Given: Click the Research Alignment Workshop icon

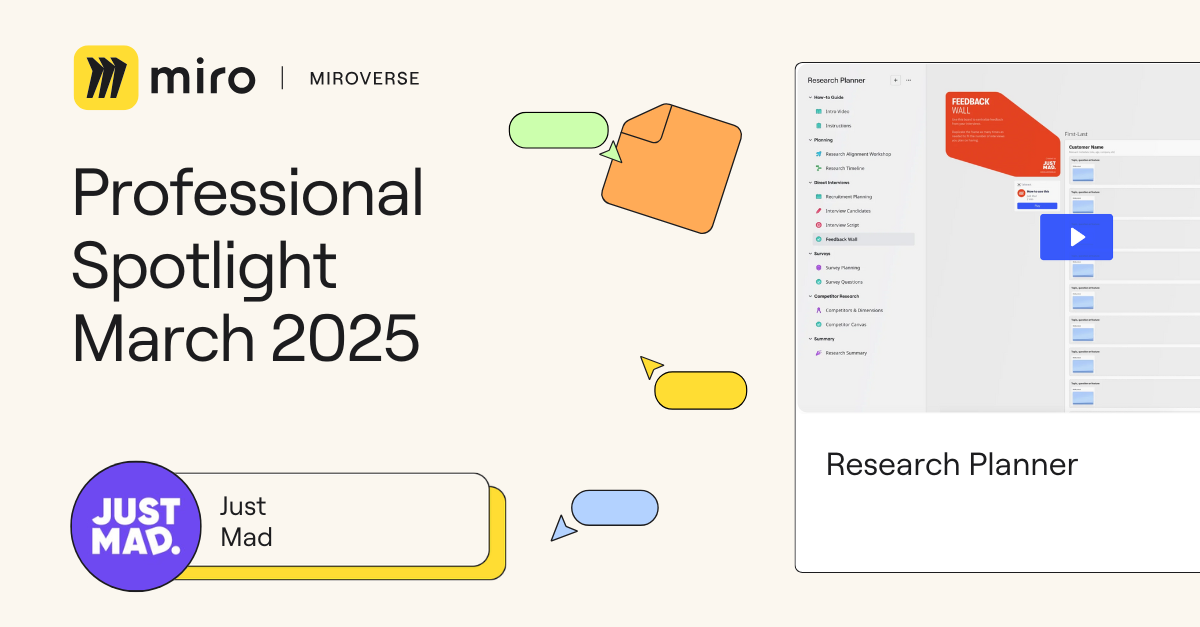Looking at the screenshot, I should point(818,154).
